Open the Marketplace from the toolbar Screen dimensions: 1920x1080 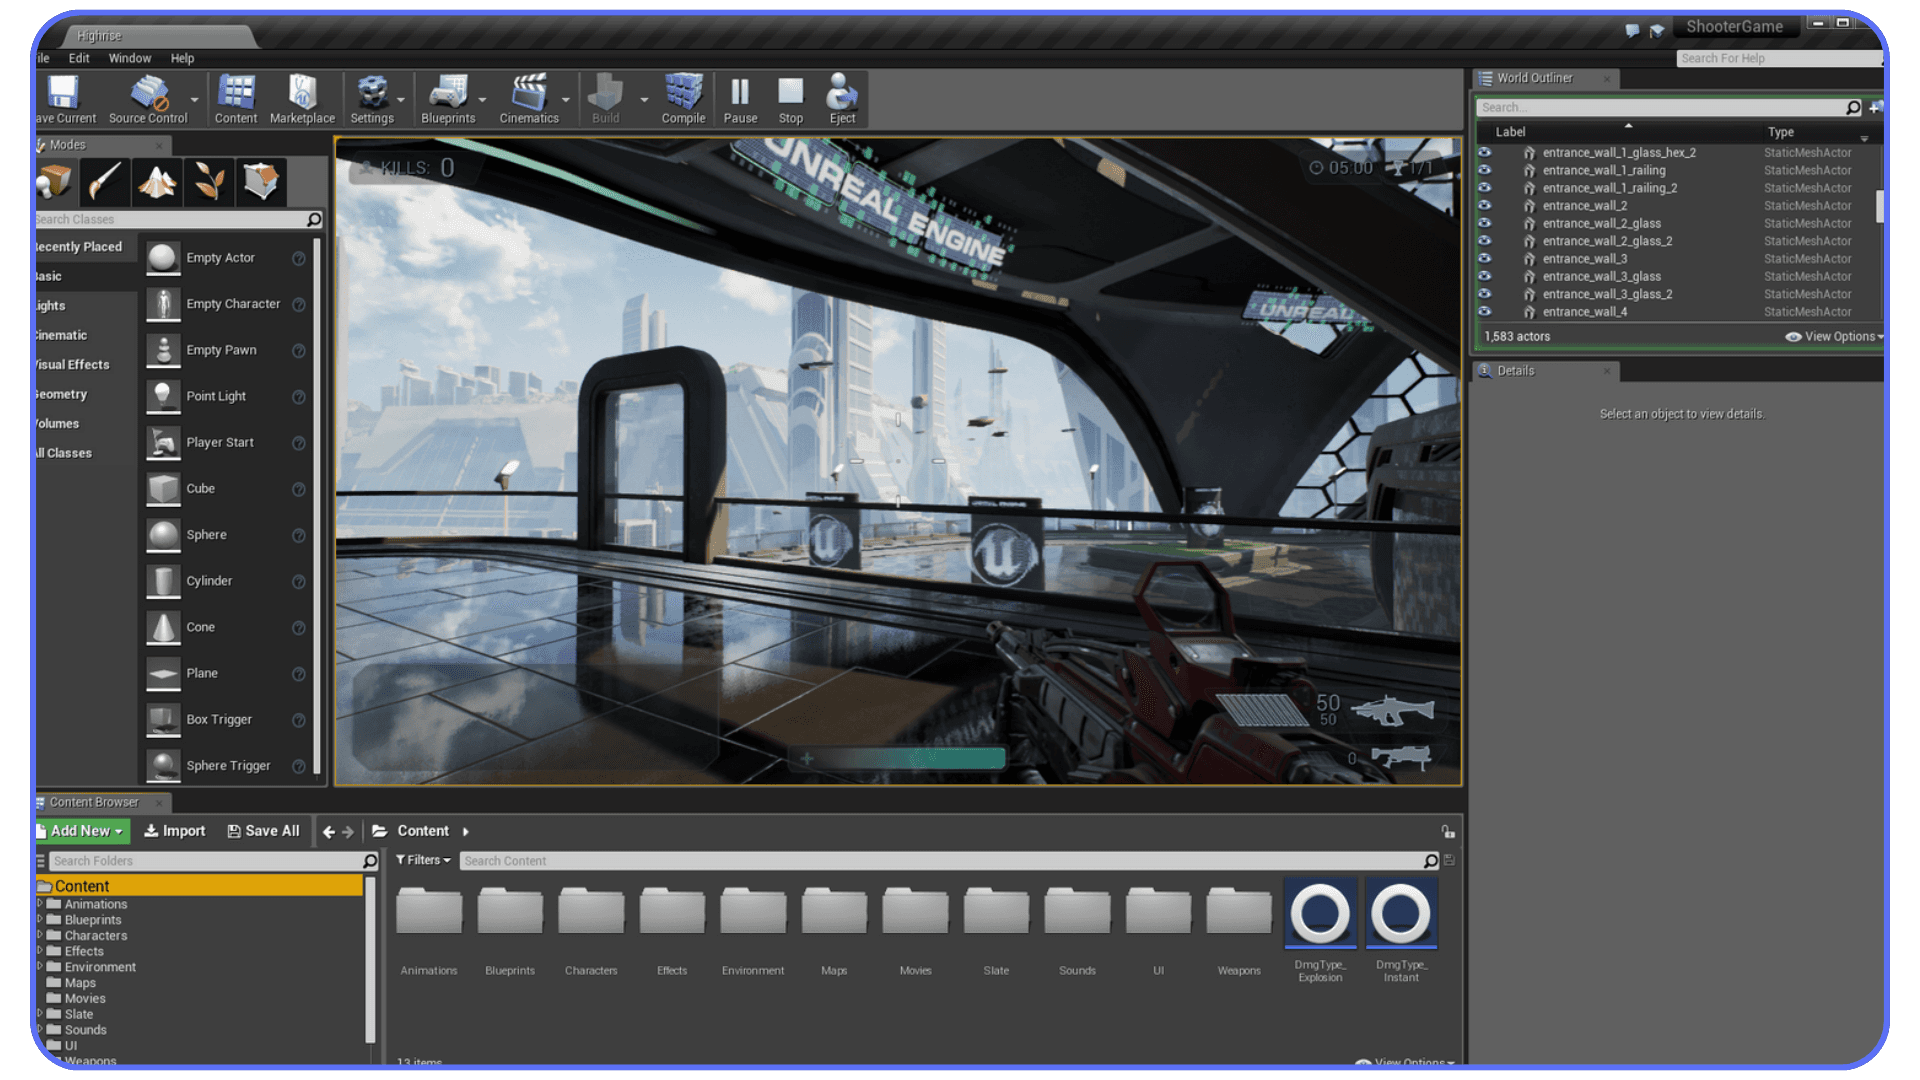(x=301, y=97)
